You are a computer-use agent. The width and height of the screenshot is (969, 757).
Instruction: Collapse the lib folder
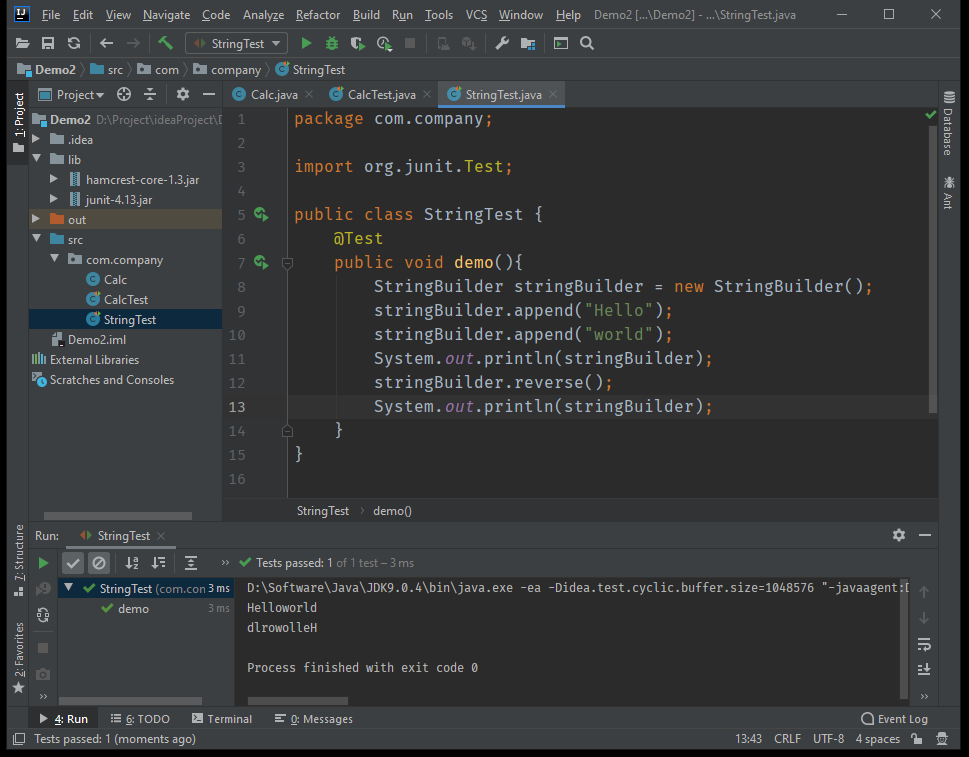36,159
